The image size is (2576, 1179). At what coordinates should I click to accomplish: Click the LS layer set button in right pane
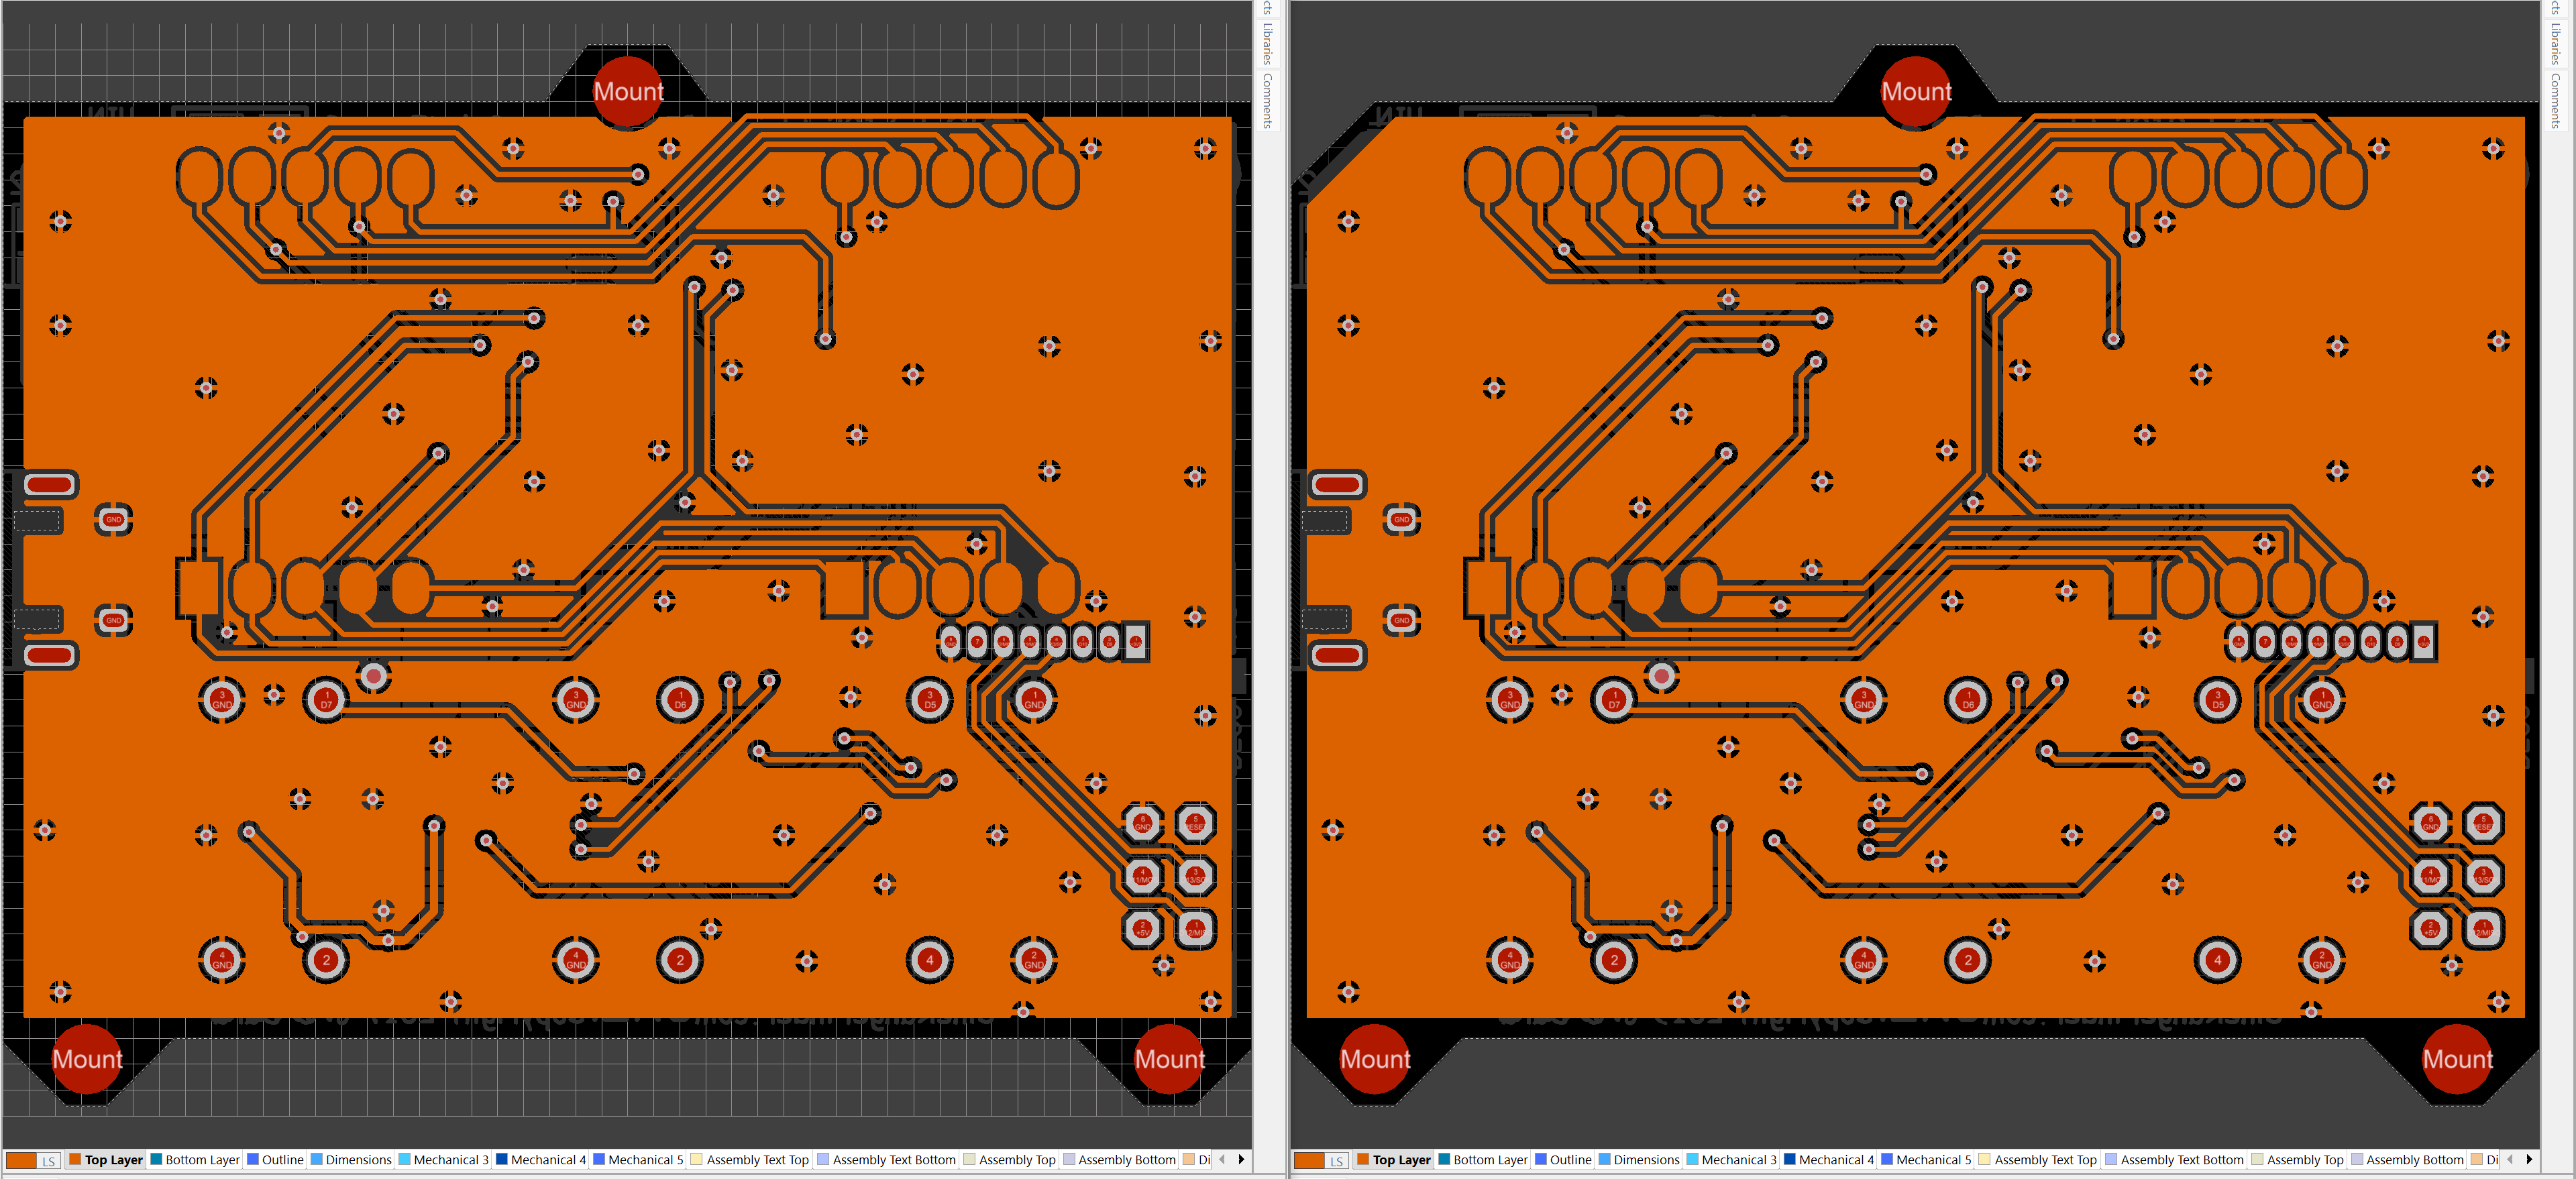click(x=1336, y=1160)
